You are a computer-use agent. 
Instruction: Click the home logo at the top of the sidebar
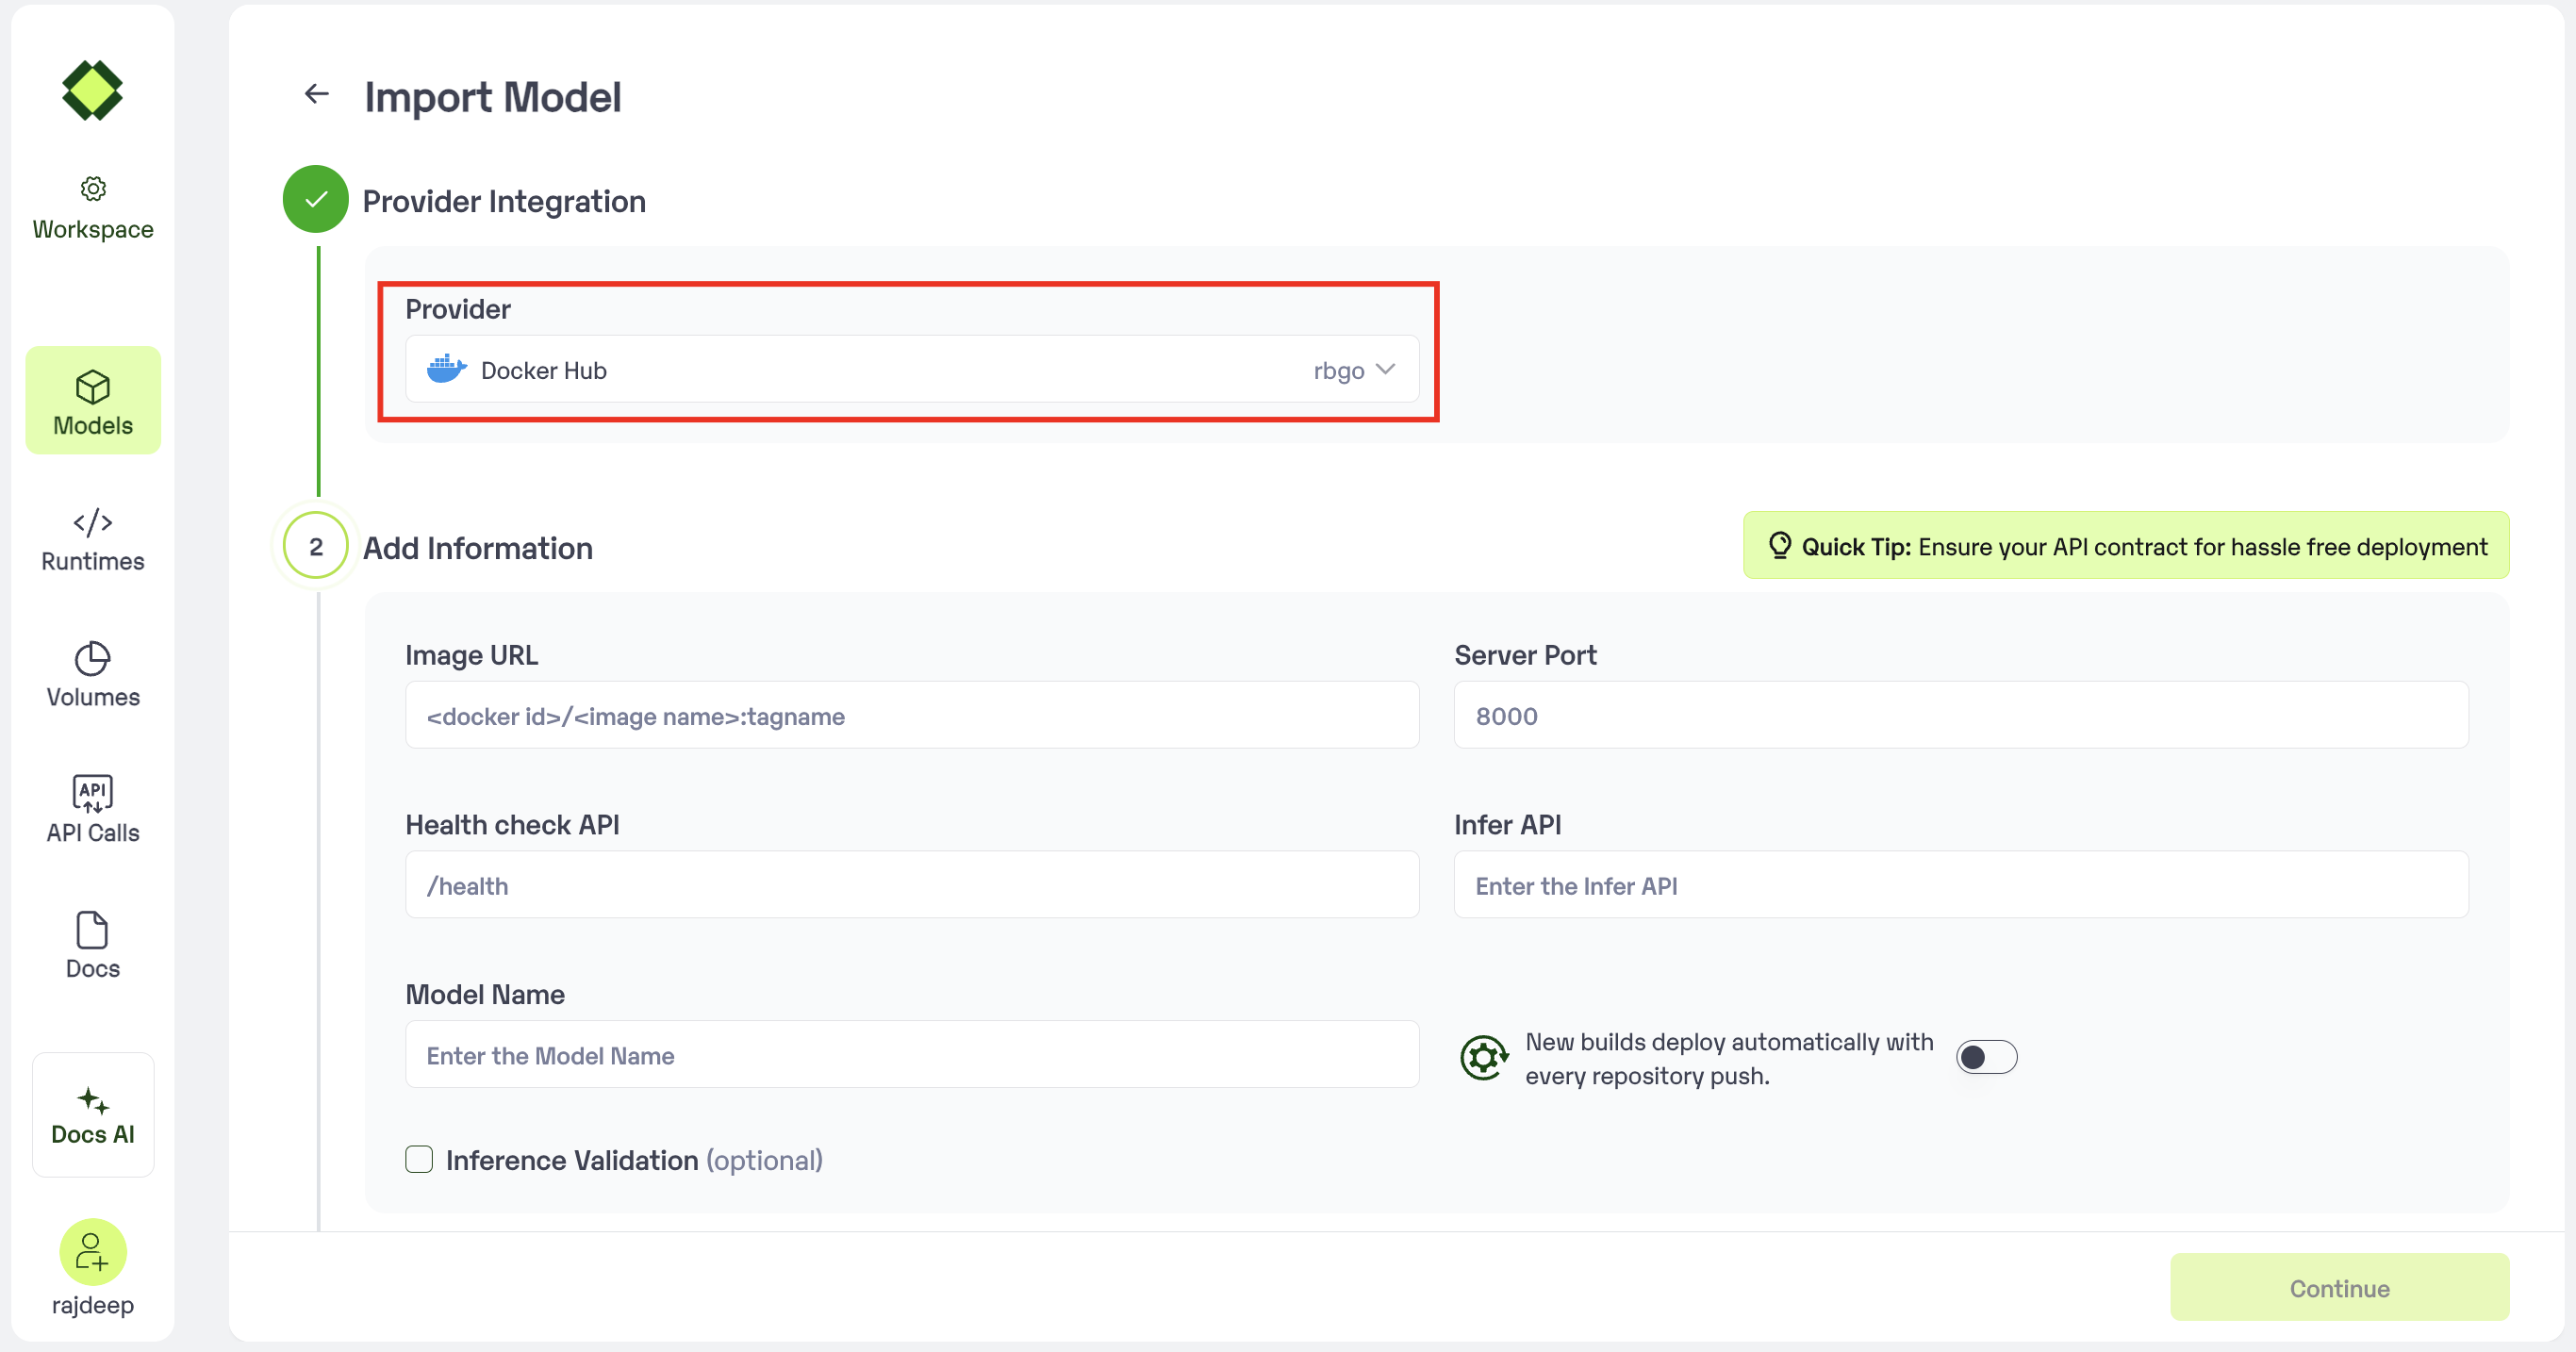[x=93, y=91]
